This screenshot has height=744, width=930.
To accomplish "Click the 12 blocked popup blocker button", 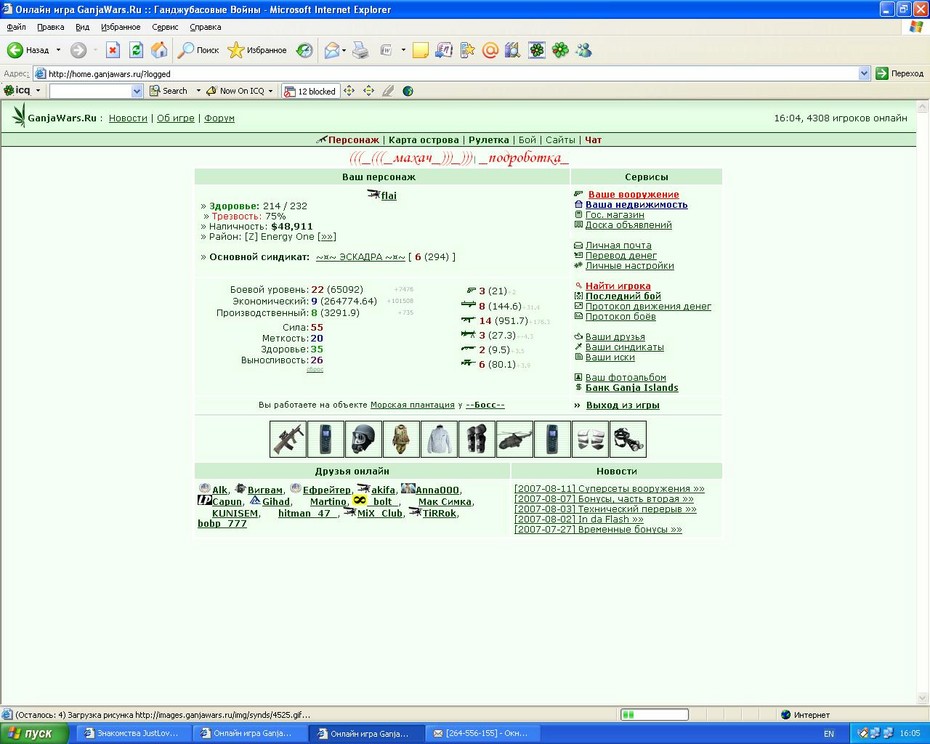I will click(311, 91).
